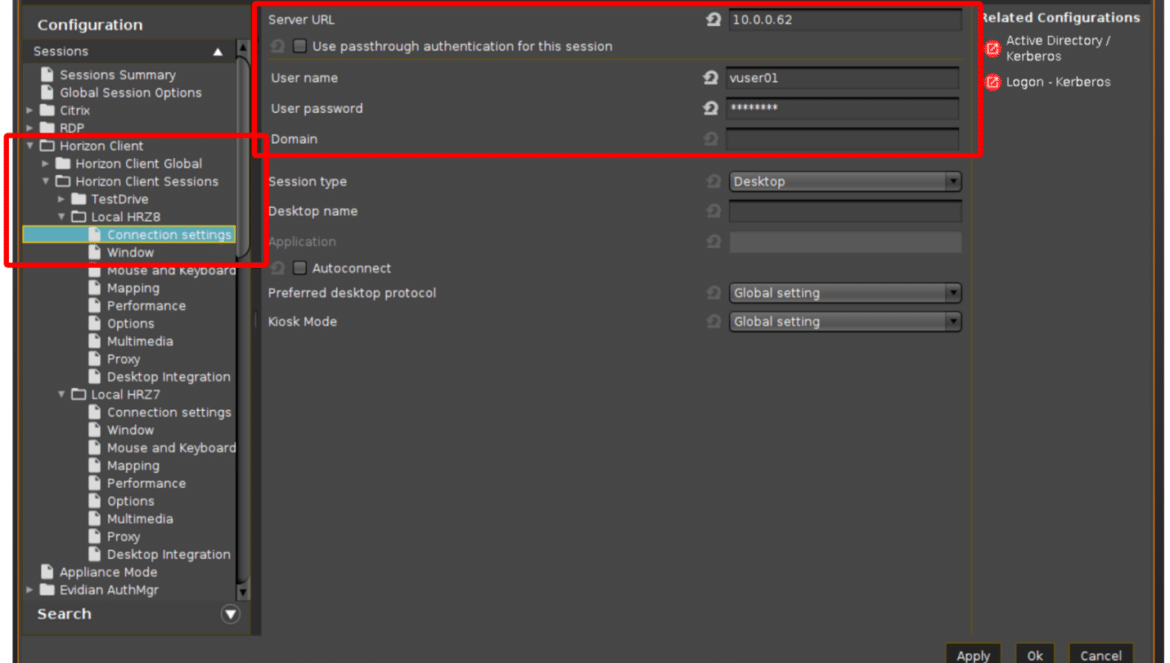Click the User password input field
1170x663 pixels.
click(x=842, y=108)
